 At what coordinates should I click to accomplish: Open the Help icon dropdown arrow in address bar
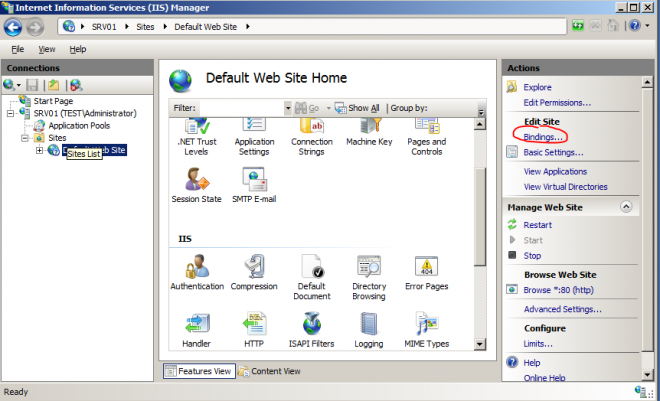[x=648, y=26]
